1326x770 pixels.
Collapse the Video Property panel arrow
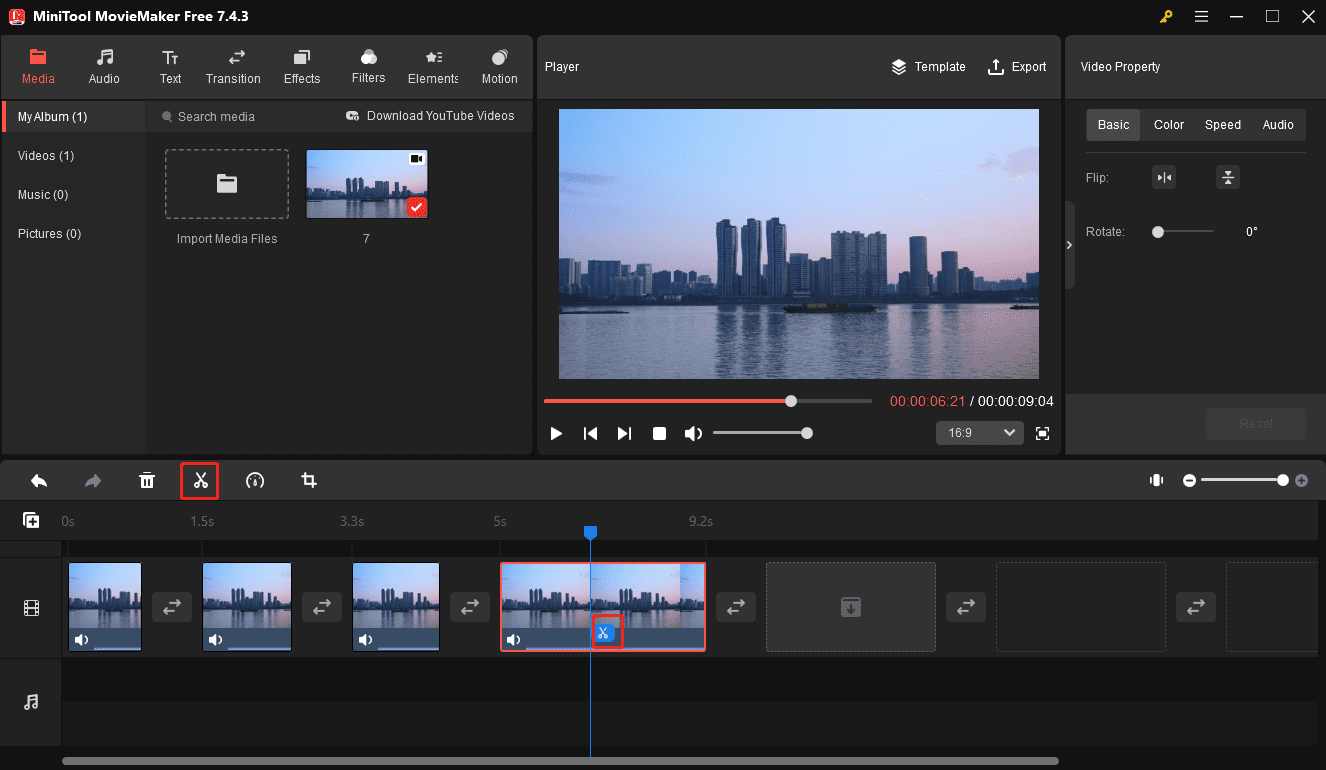1069,245
